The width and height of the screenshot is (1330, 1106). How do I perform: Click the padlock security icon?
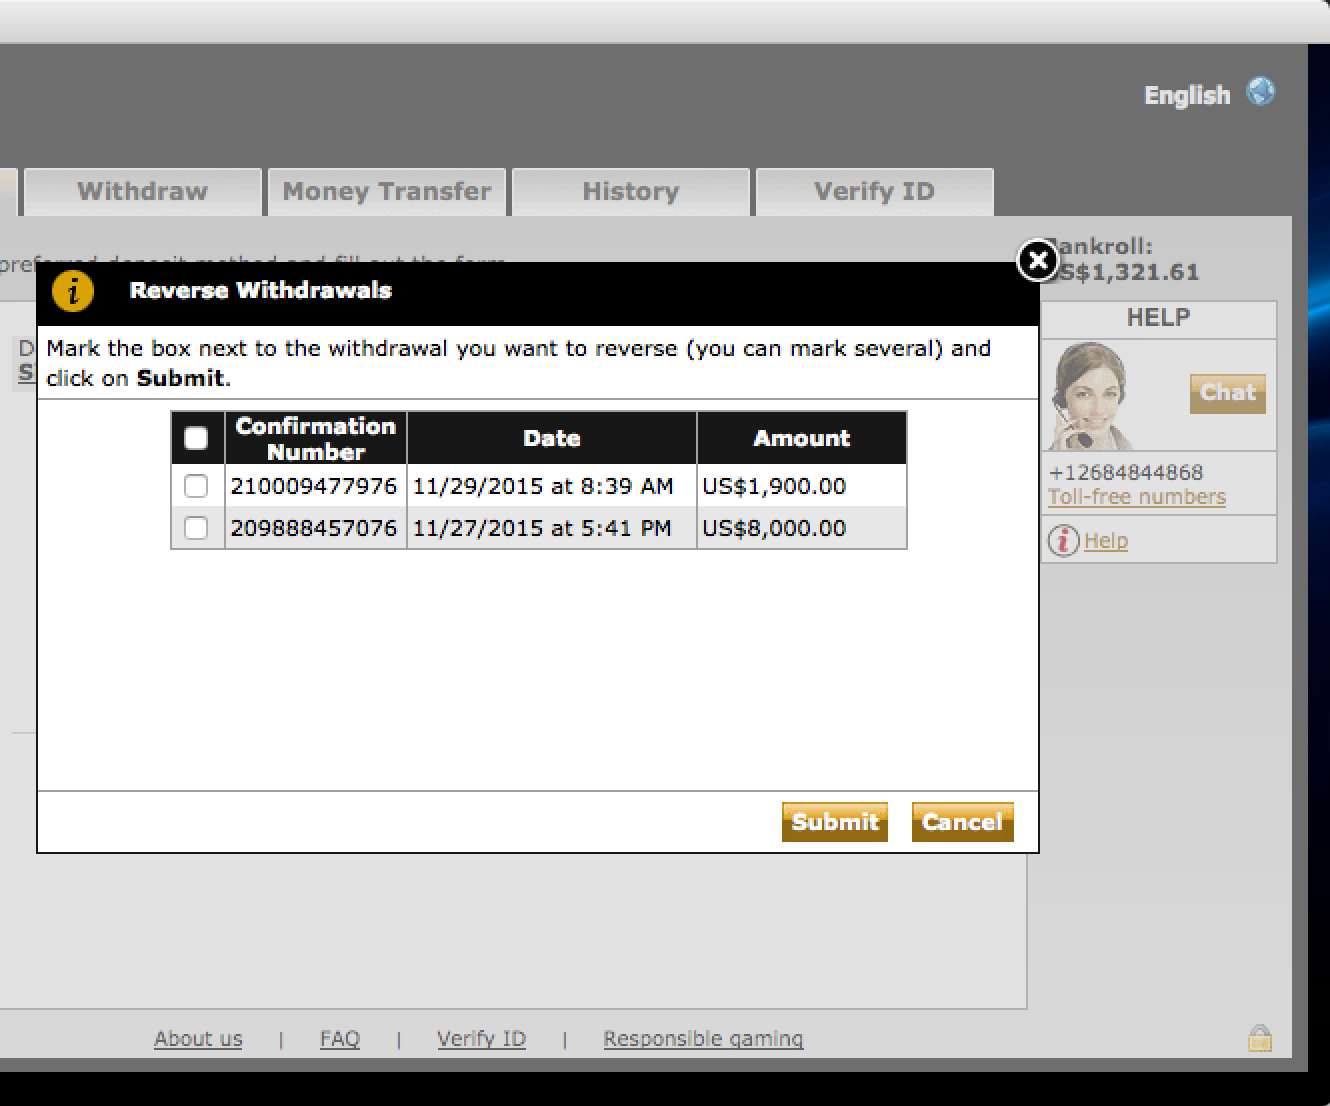(1260, 1038)
